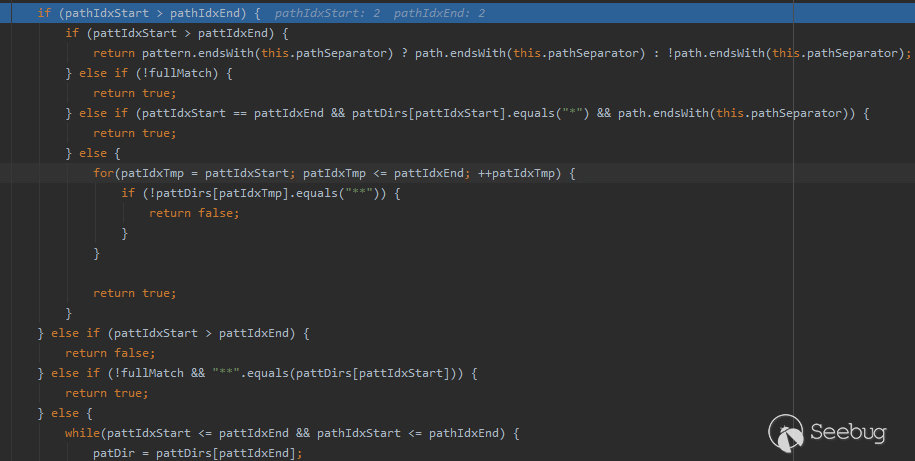915x461 pixels.
Task: Click inline debug value 'pathIdxEnd: 2'
Action: pos(440,13)
